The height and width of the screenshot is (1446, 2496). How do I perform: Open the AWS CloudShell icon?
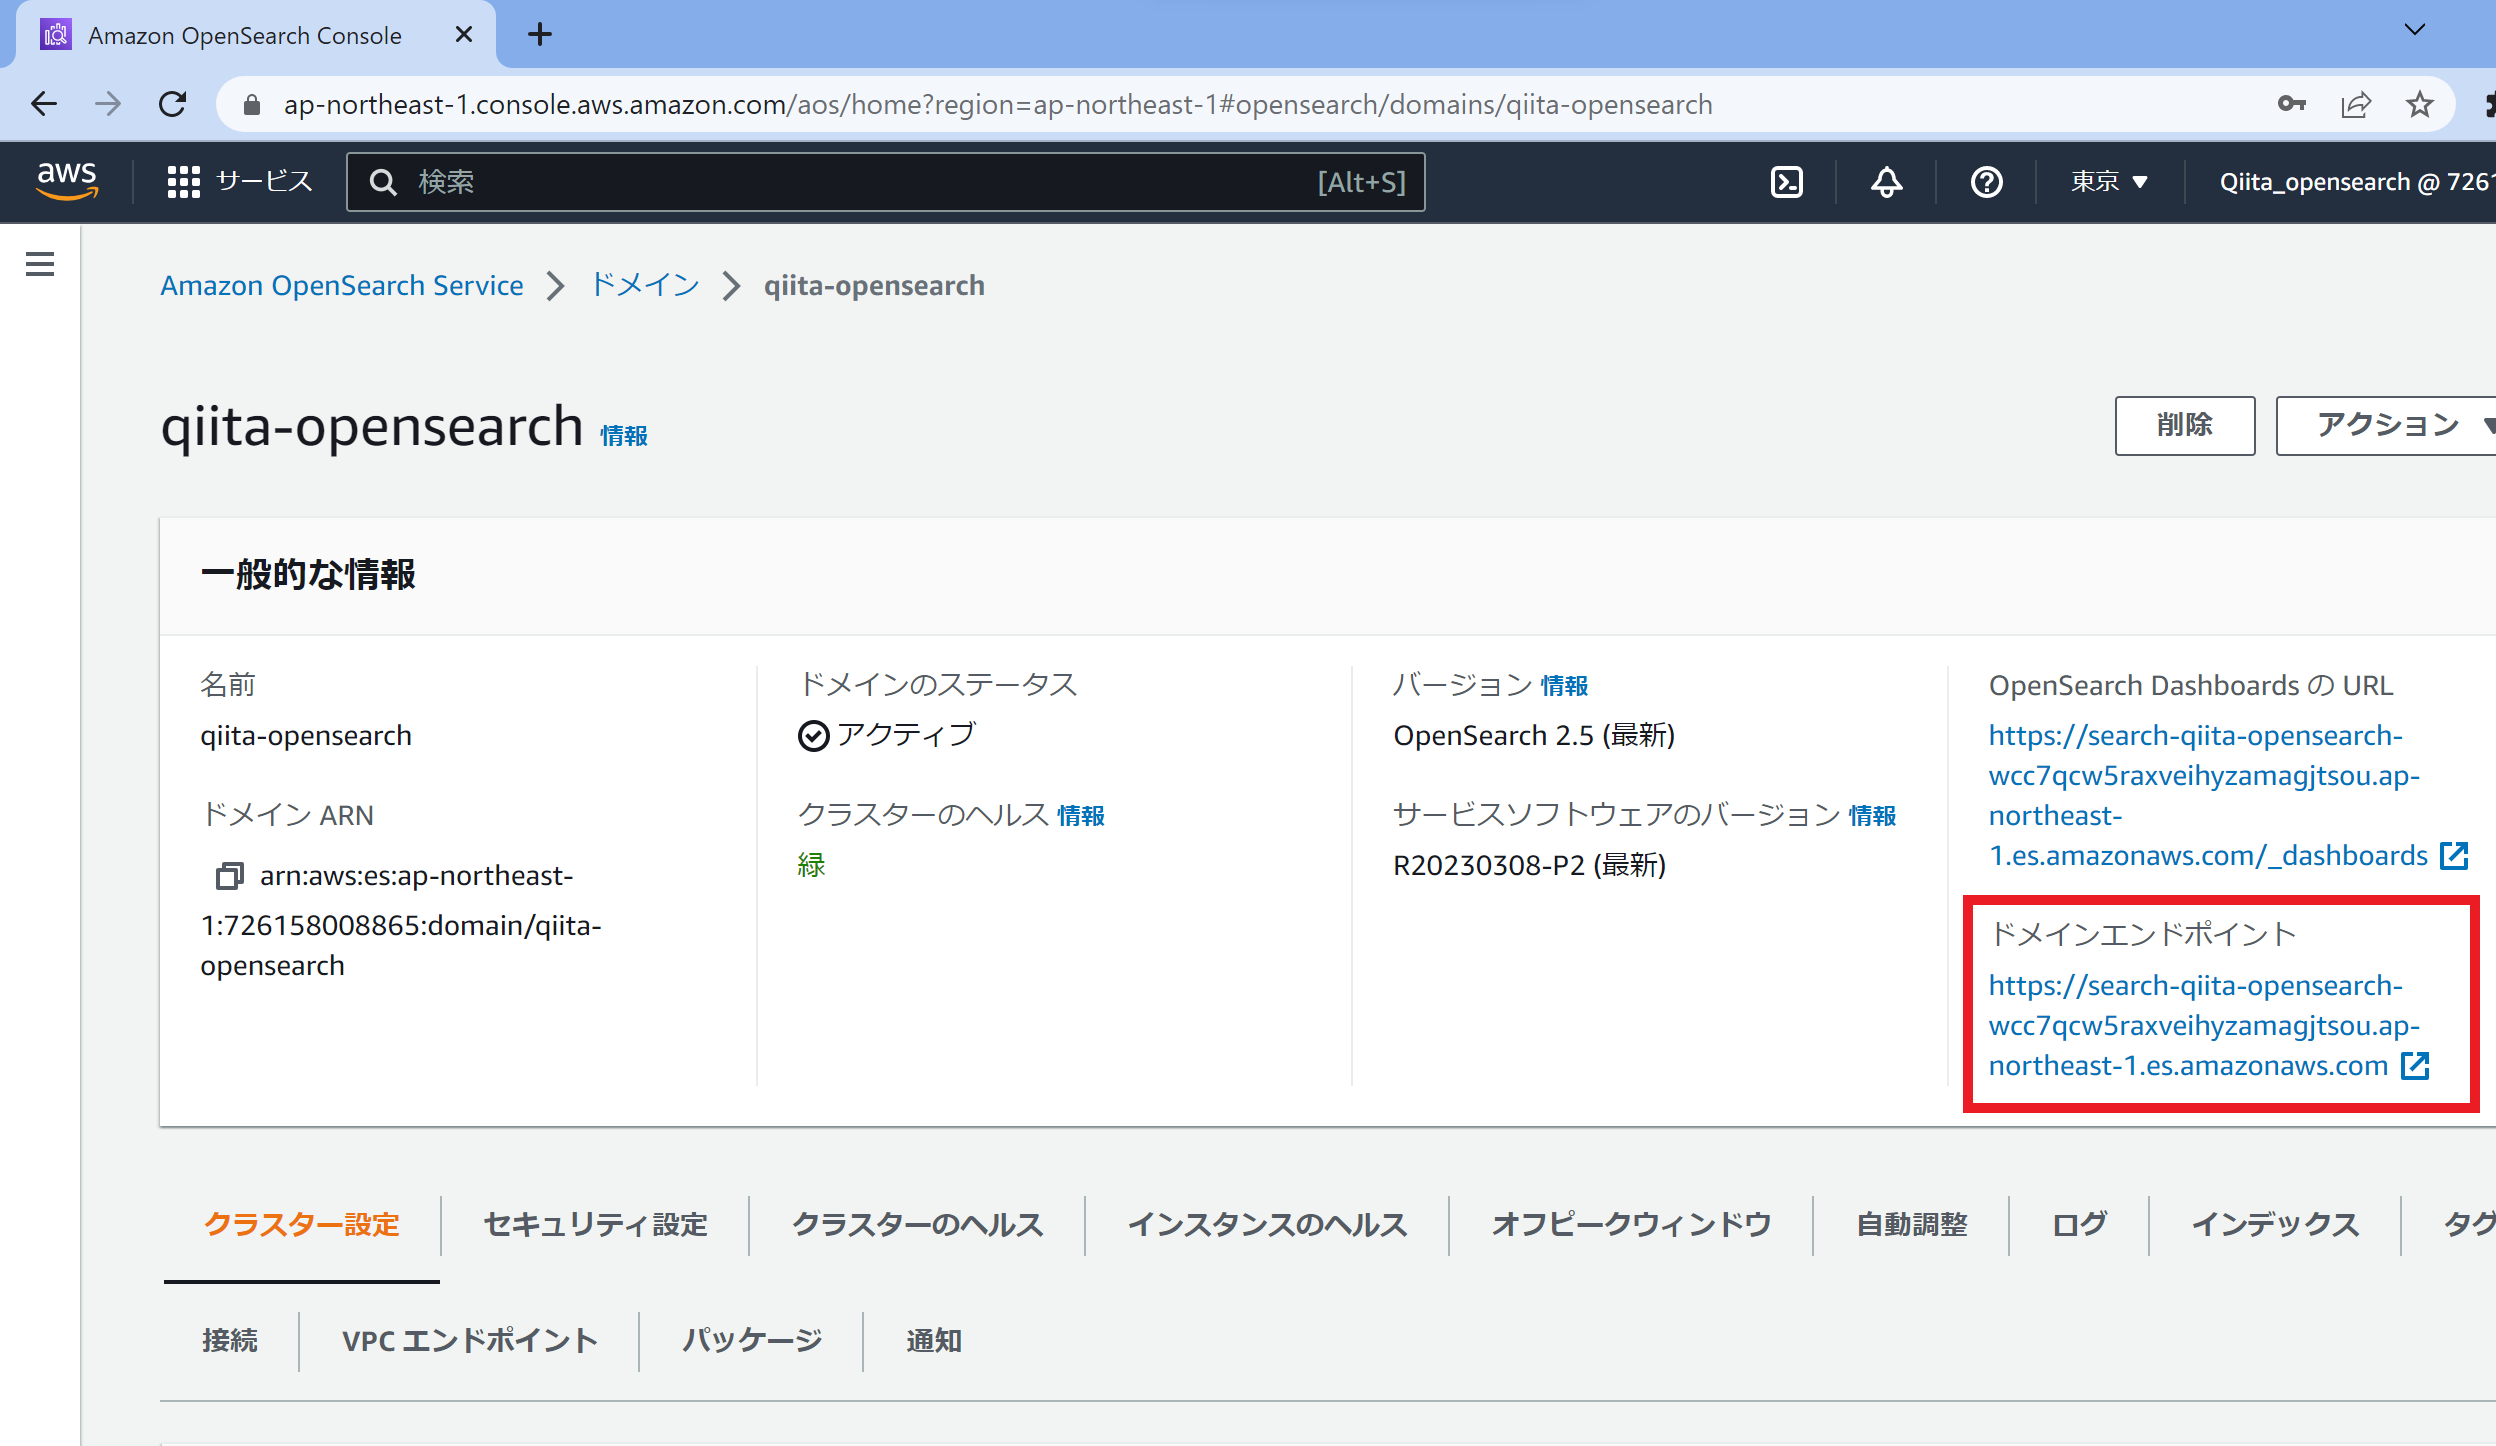[x=1786, y=182]
